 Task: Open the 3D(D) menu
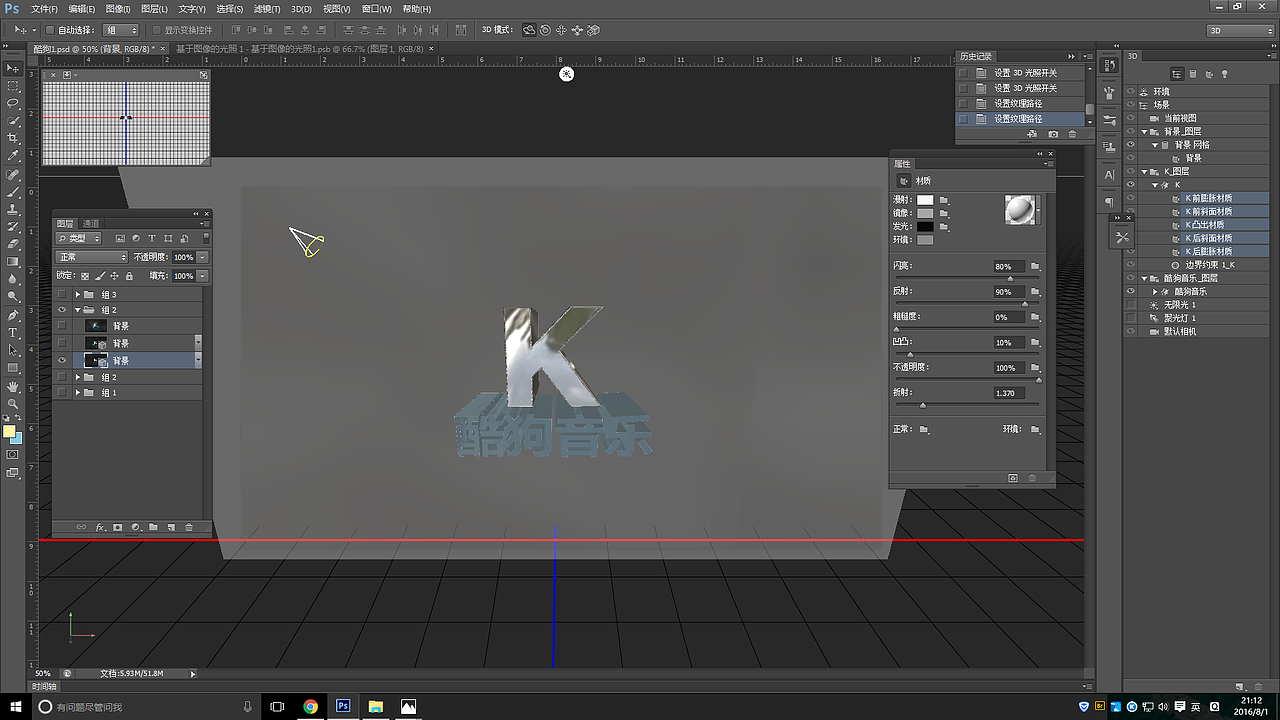301,9
